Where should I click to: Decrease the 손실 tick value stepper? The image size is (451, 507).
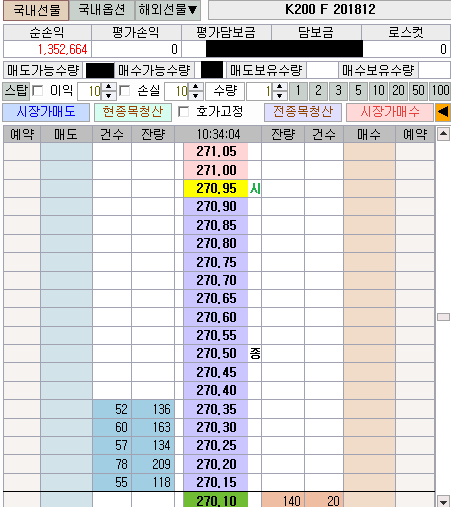[196, 95]
